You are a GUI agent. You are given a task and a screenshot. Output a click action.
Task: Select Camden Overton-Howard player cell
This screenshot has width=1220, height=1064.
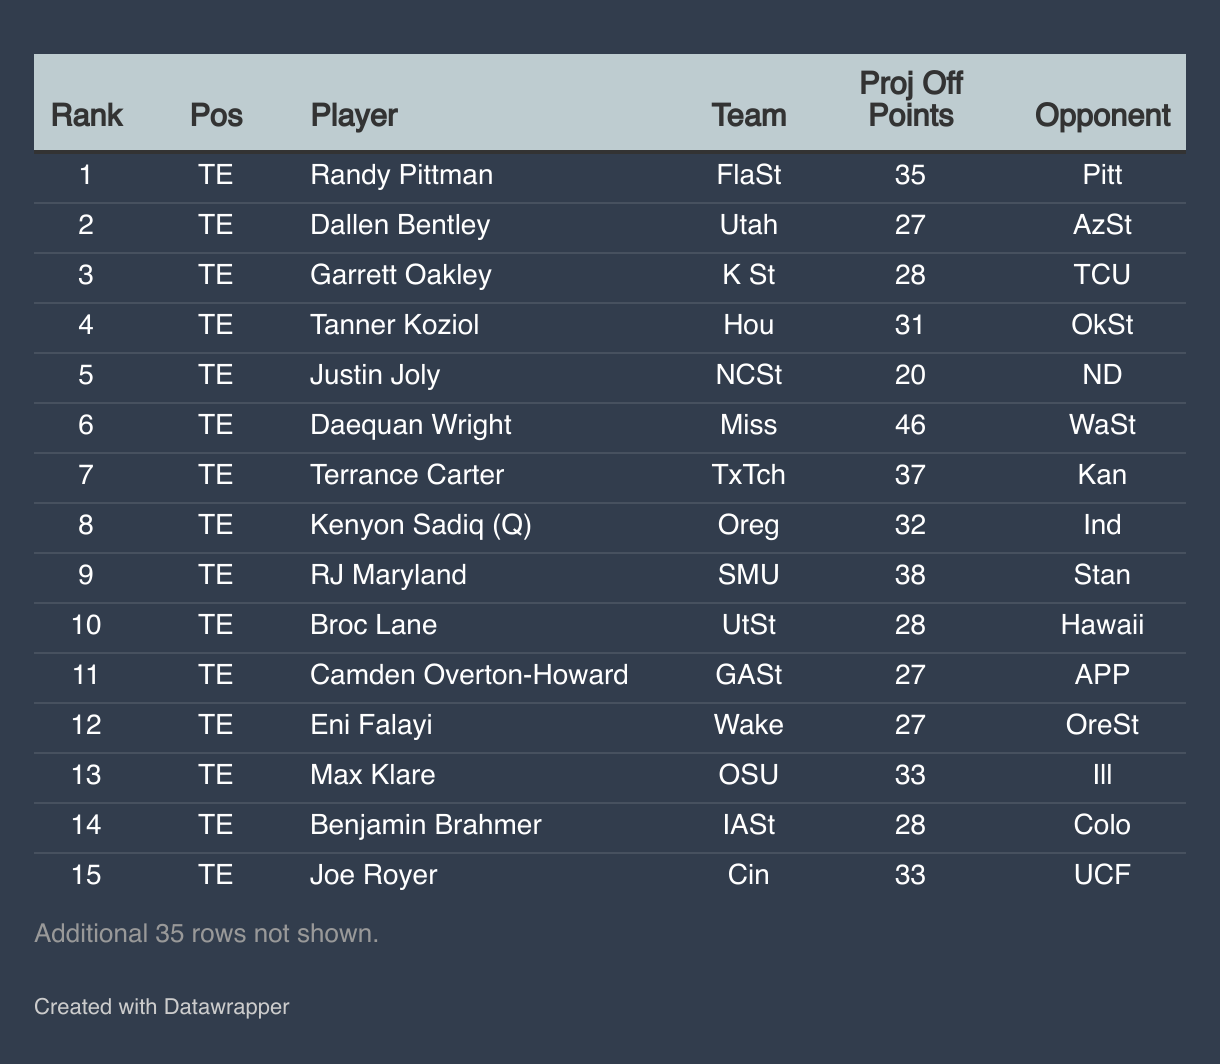pyautogui.click(x=469, y=675)
